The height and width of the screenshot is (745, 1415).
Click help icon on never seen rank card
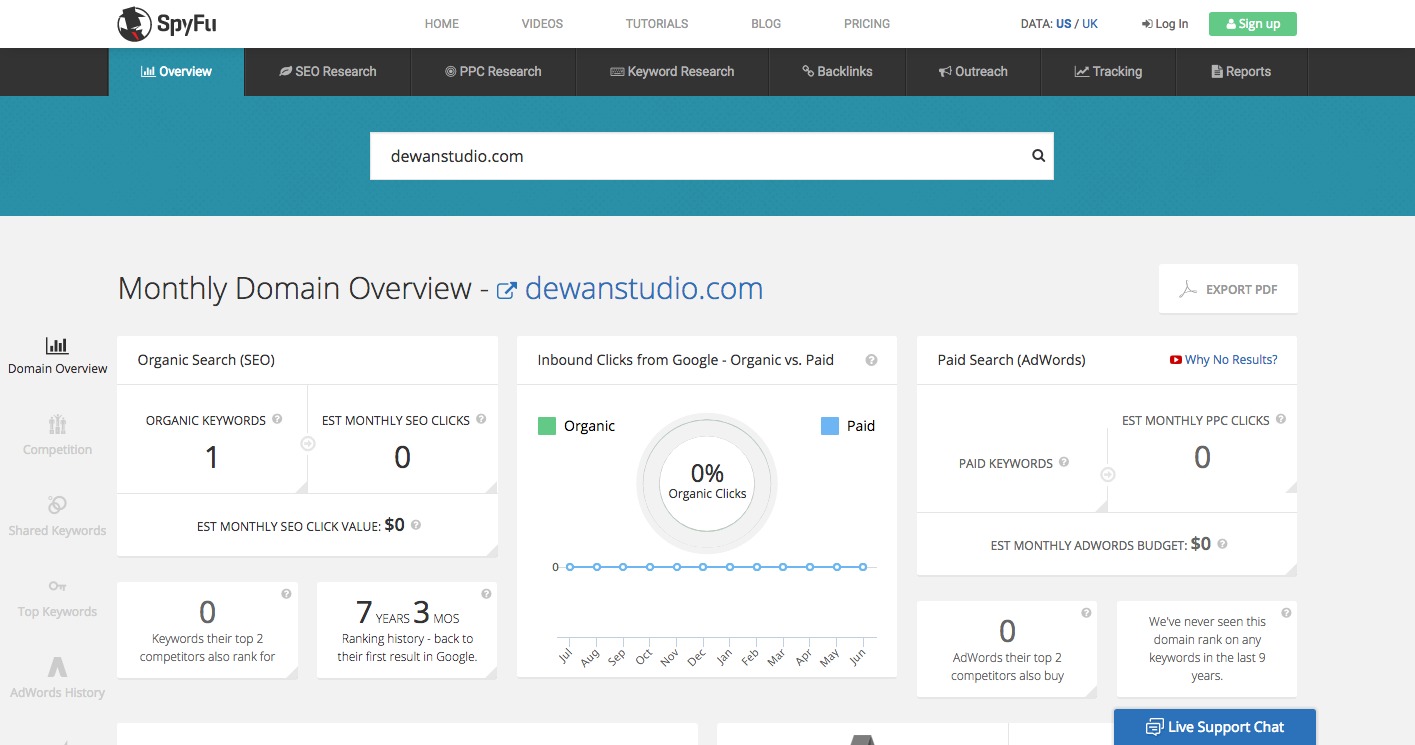(1286, 613)
